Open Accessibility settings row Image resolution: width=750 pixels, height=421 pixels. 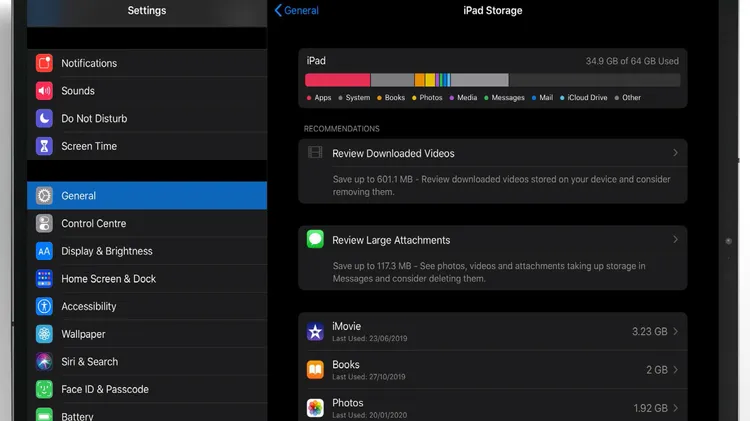coord(147,306)
